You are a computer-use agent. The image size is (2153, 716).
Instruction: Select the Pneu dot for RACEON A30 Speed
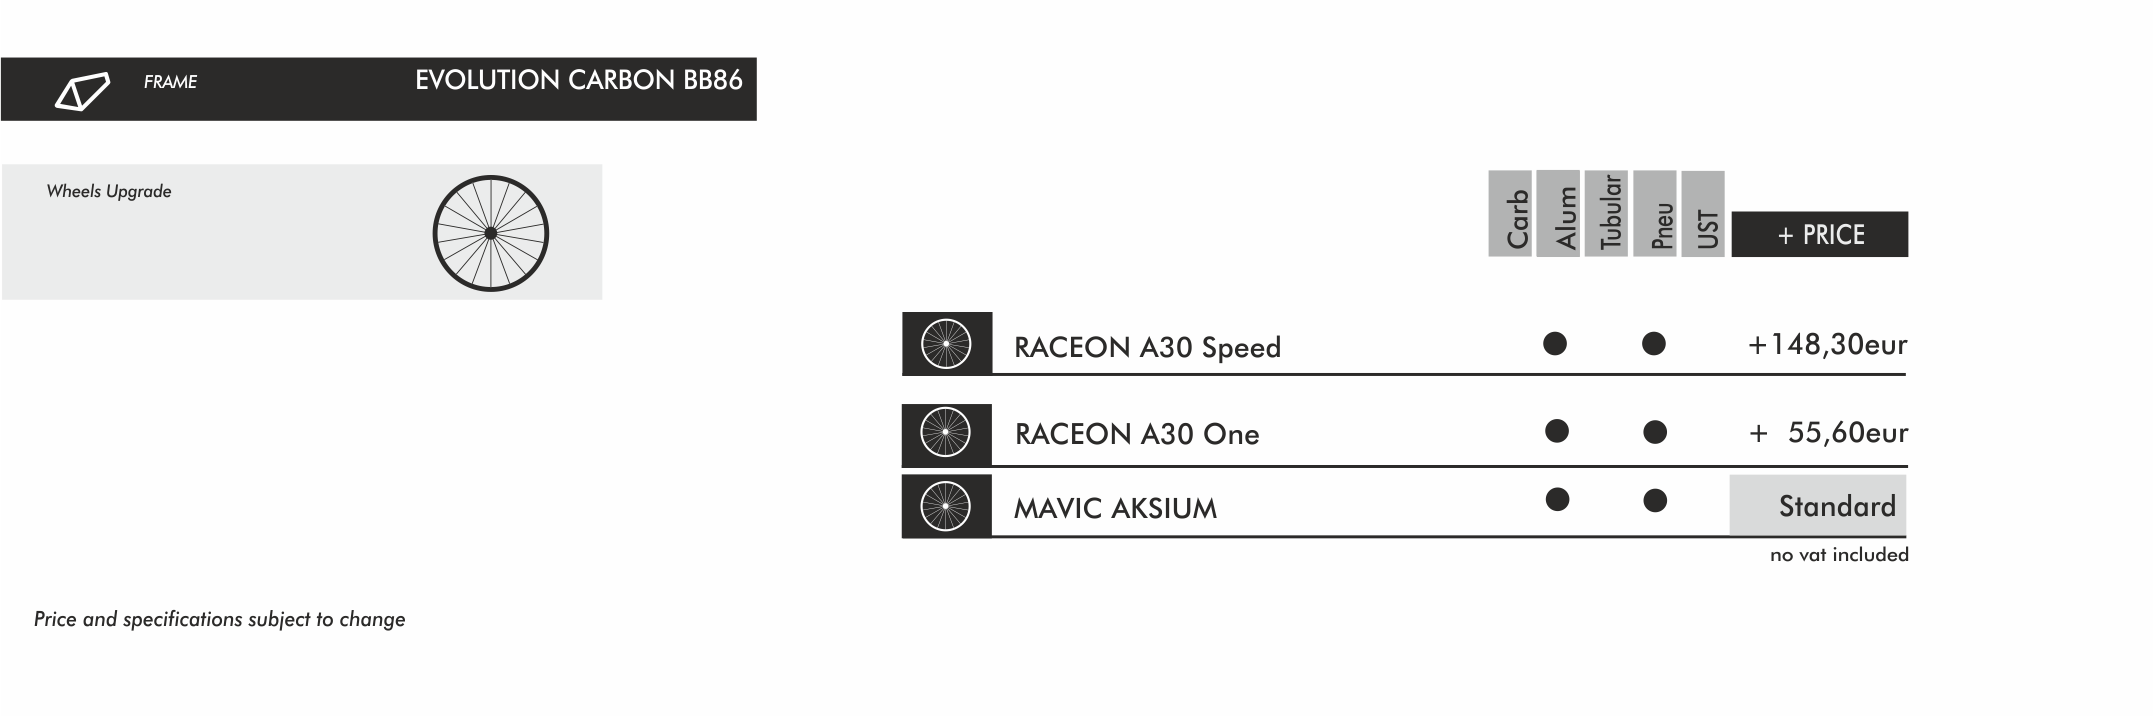[1654, 344]
